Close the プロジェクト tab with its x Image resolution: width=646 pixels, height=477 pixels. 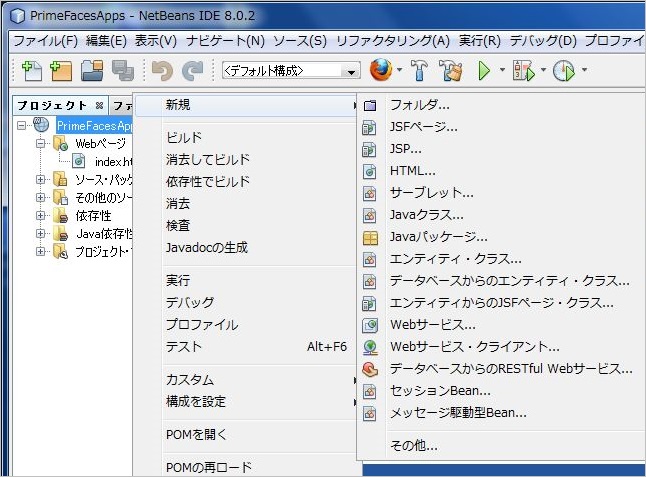click(x=99, y=106)
